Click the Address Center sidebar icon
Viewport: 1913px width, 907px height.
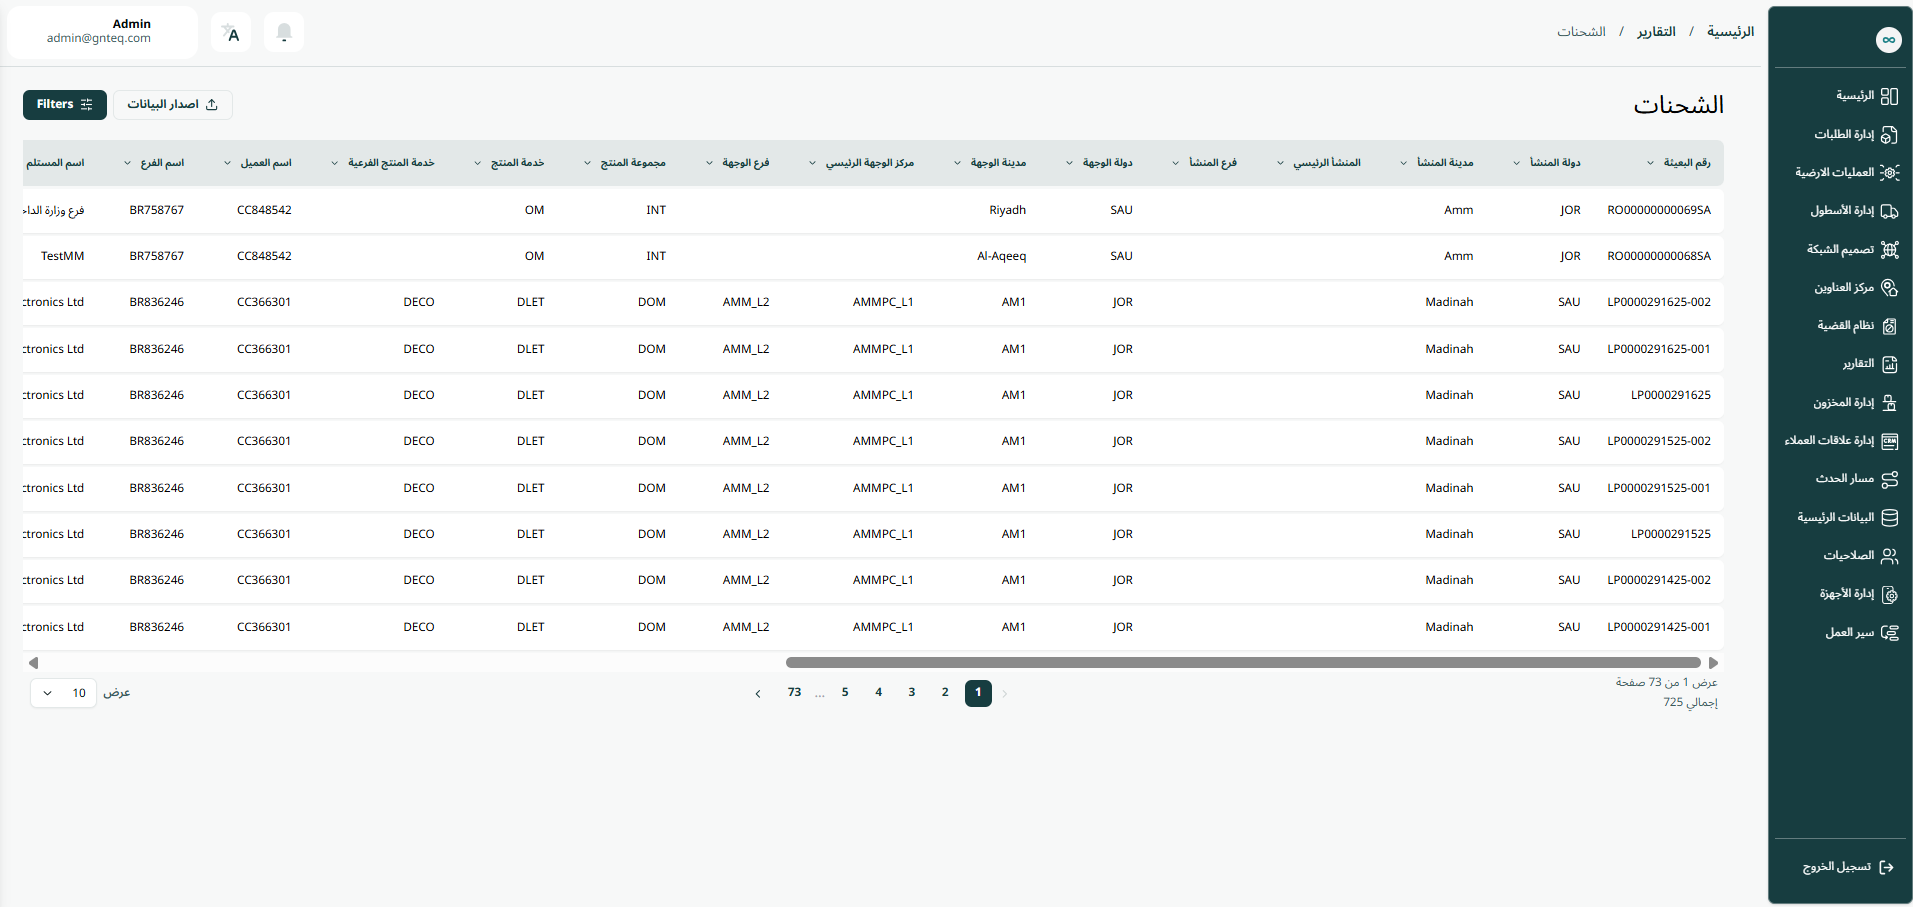(1889, 288)
